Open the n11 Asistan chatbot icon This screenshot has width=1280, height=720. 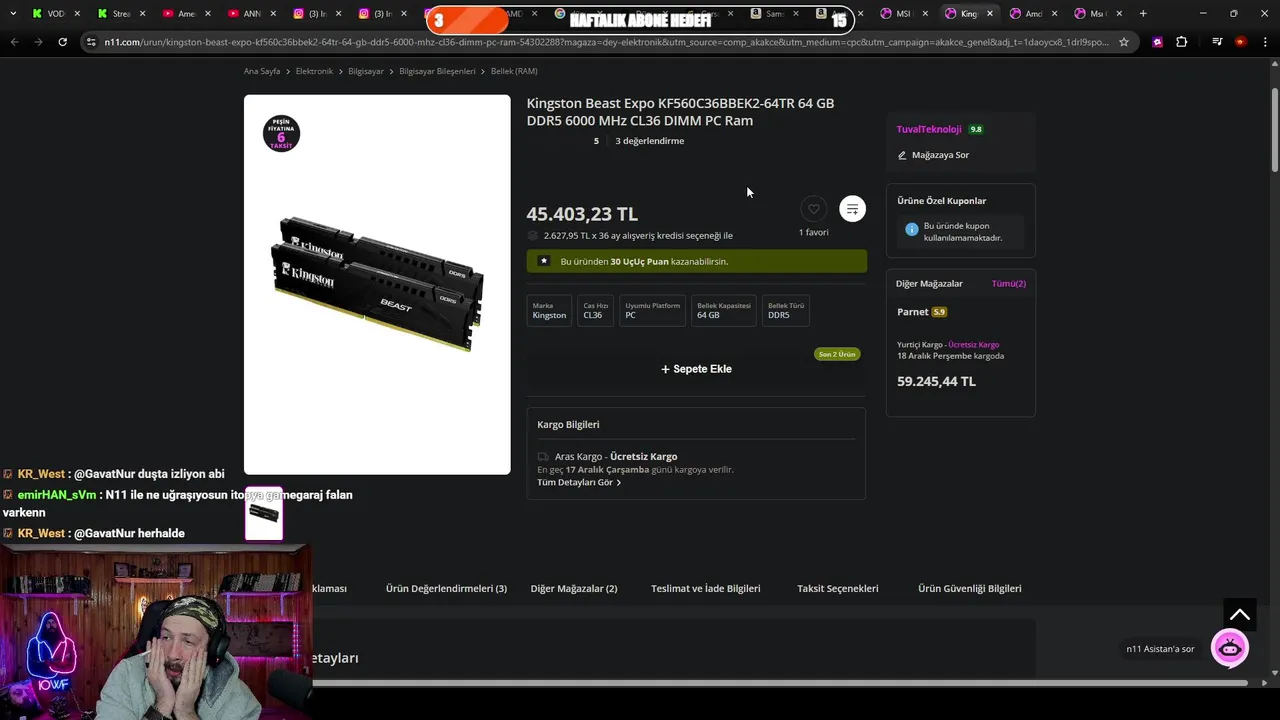click(x=1230, y=648)
